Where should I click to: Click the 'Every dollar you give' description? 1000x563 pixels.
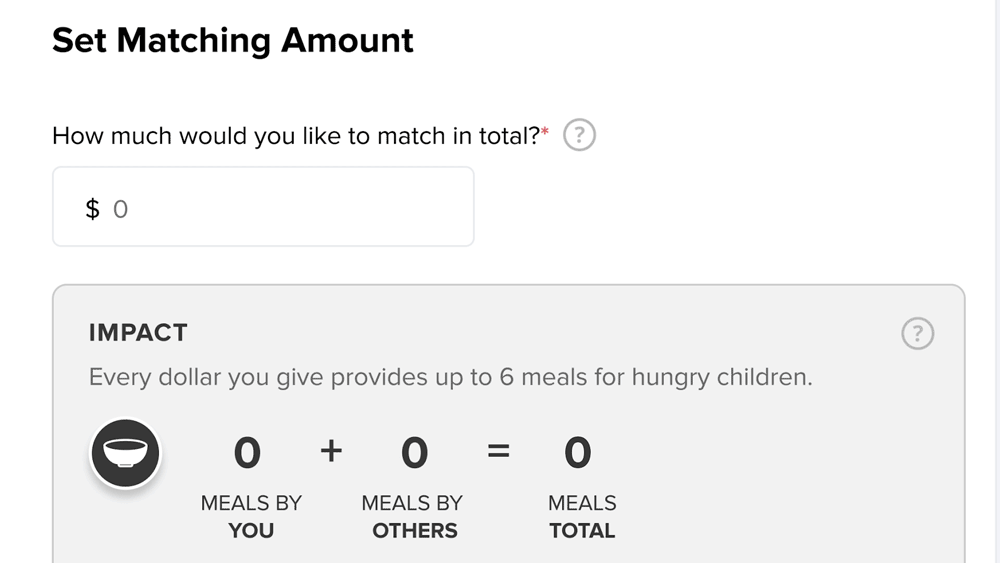pyautogui.click(x=450, y=377)
